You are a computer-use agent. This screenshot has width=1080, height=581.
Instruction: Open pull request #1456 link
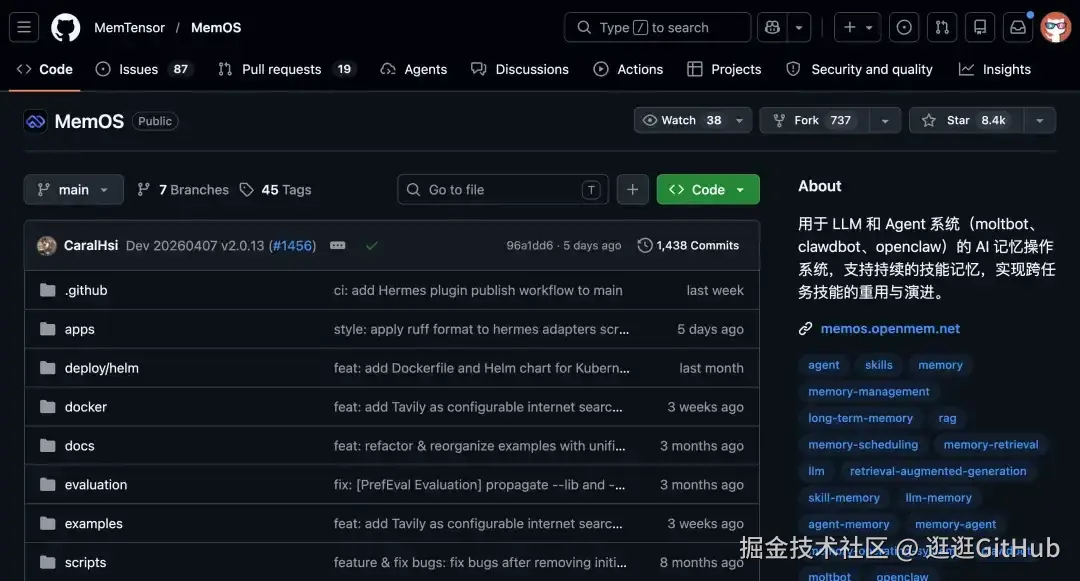(x=293, y=246)
